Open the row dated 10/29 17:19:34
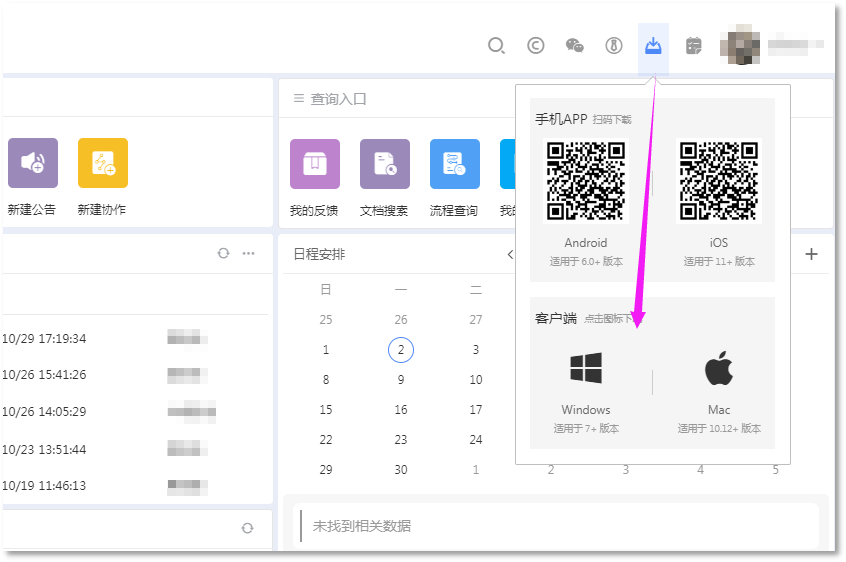Screen dimensions: 846x562 point(135,339)
